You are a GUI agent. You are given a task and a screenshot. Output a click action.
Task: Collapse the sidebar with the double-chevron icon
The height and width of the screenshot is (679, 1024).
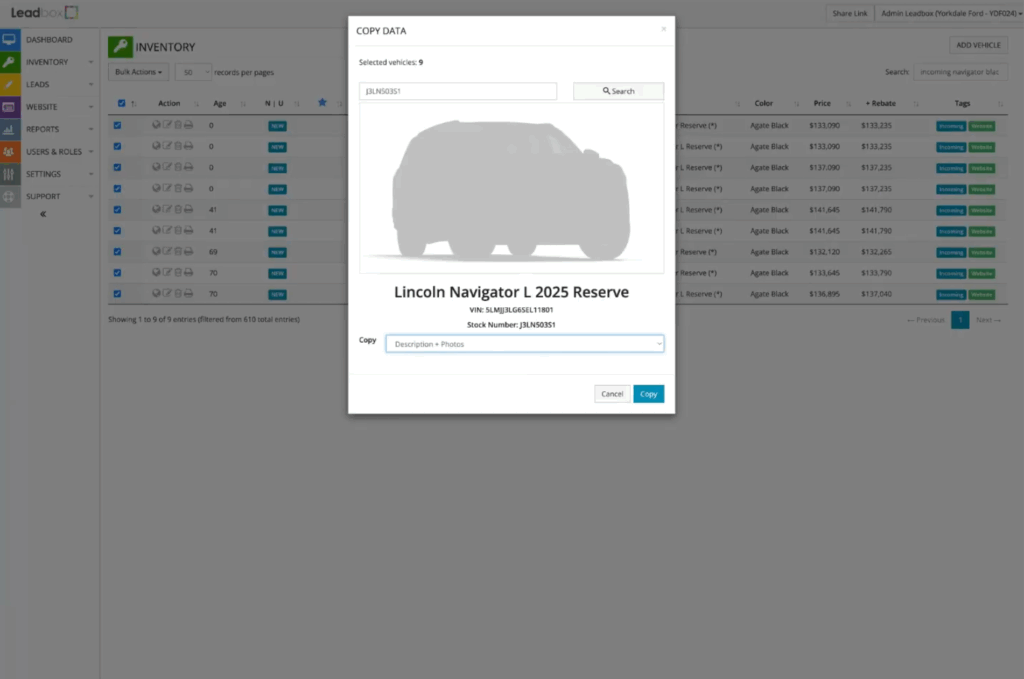[43, 213]
